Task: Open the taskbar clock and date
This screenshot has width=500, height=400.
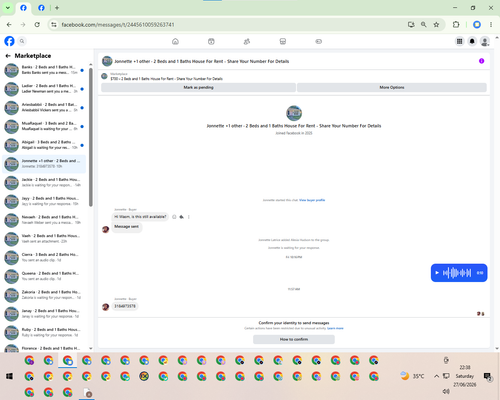Action: coord(465,376)
